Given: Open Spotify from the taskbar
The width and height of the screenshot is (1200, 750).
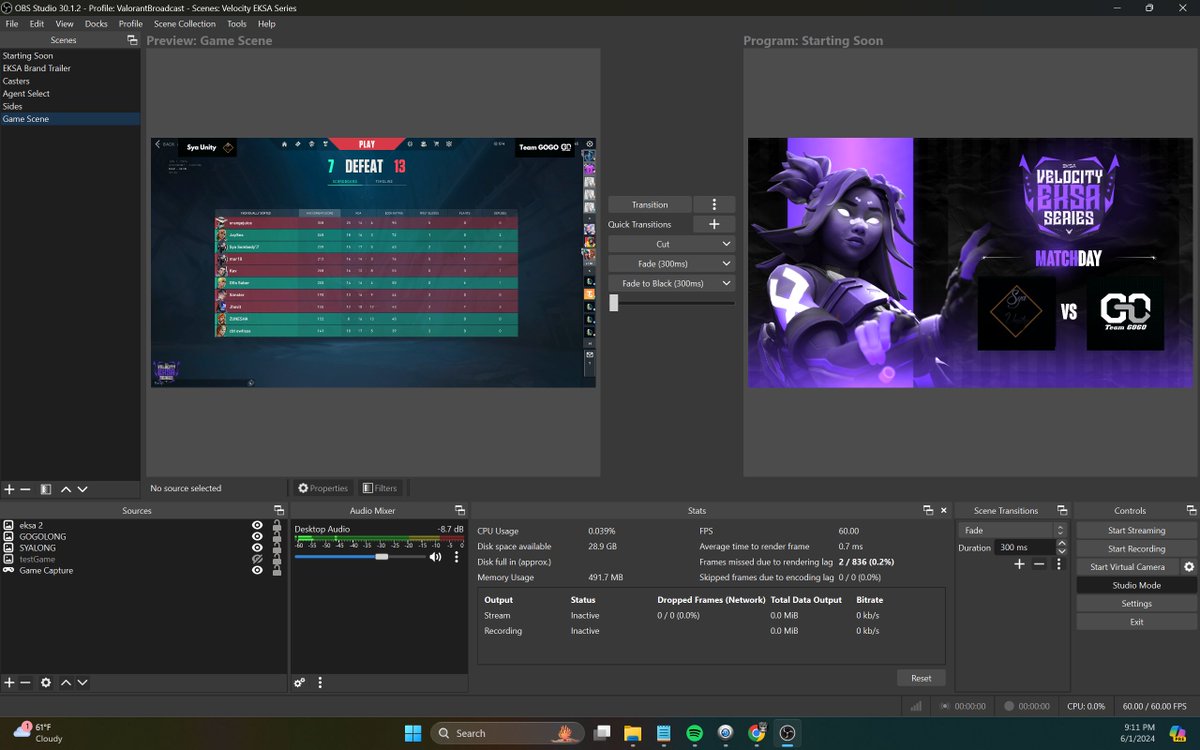Looking at the screenshot, I should click(x=694, y=733).
